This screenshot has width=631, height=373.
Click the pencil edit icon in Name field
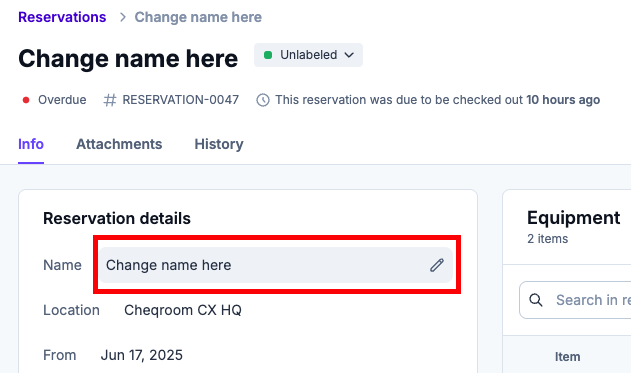coord(437,265)
